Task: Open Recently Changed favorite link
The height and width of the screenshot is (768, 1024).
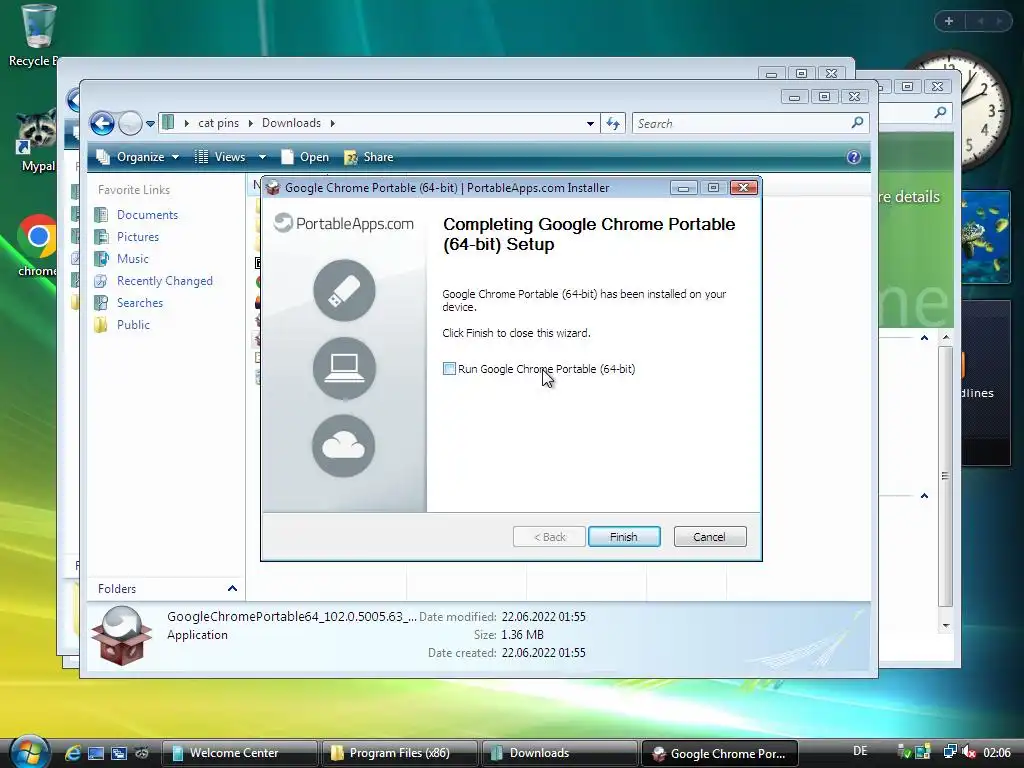Action: (165, 281)
